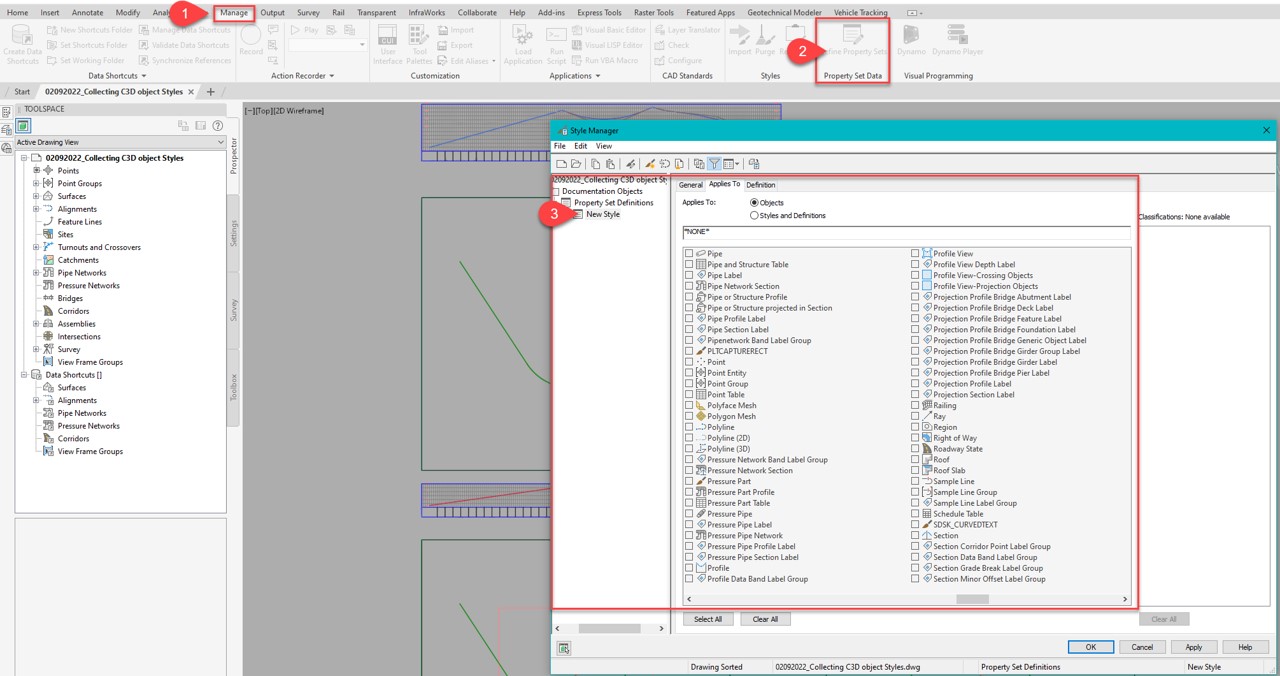The height and width of the screenshot is (676, 1280).
Task: Click the icon at bottom-left of Style Manager dialog
Action: (564, 648)
